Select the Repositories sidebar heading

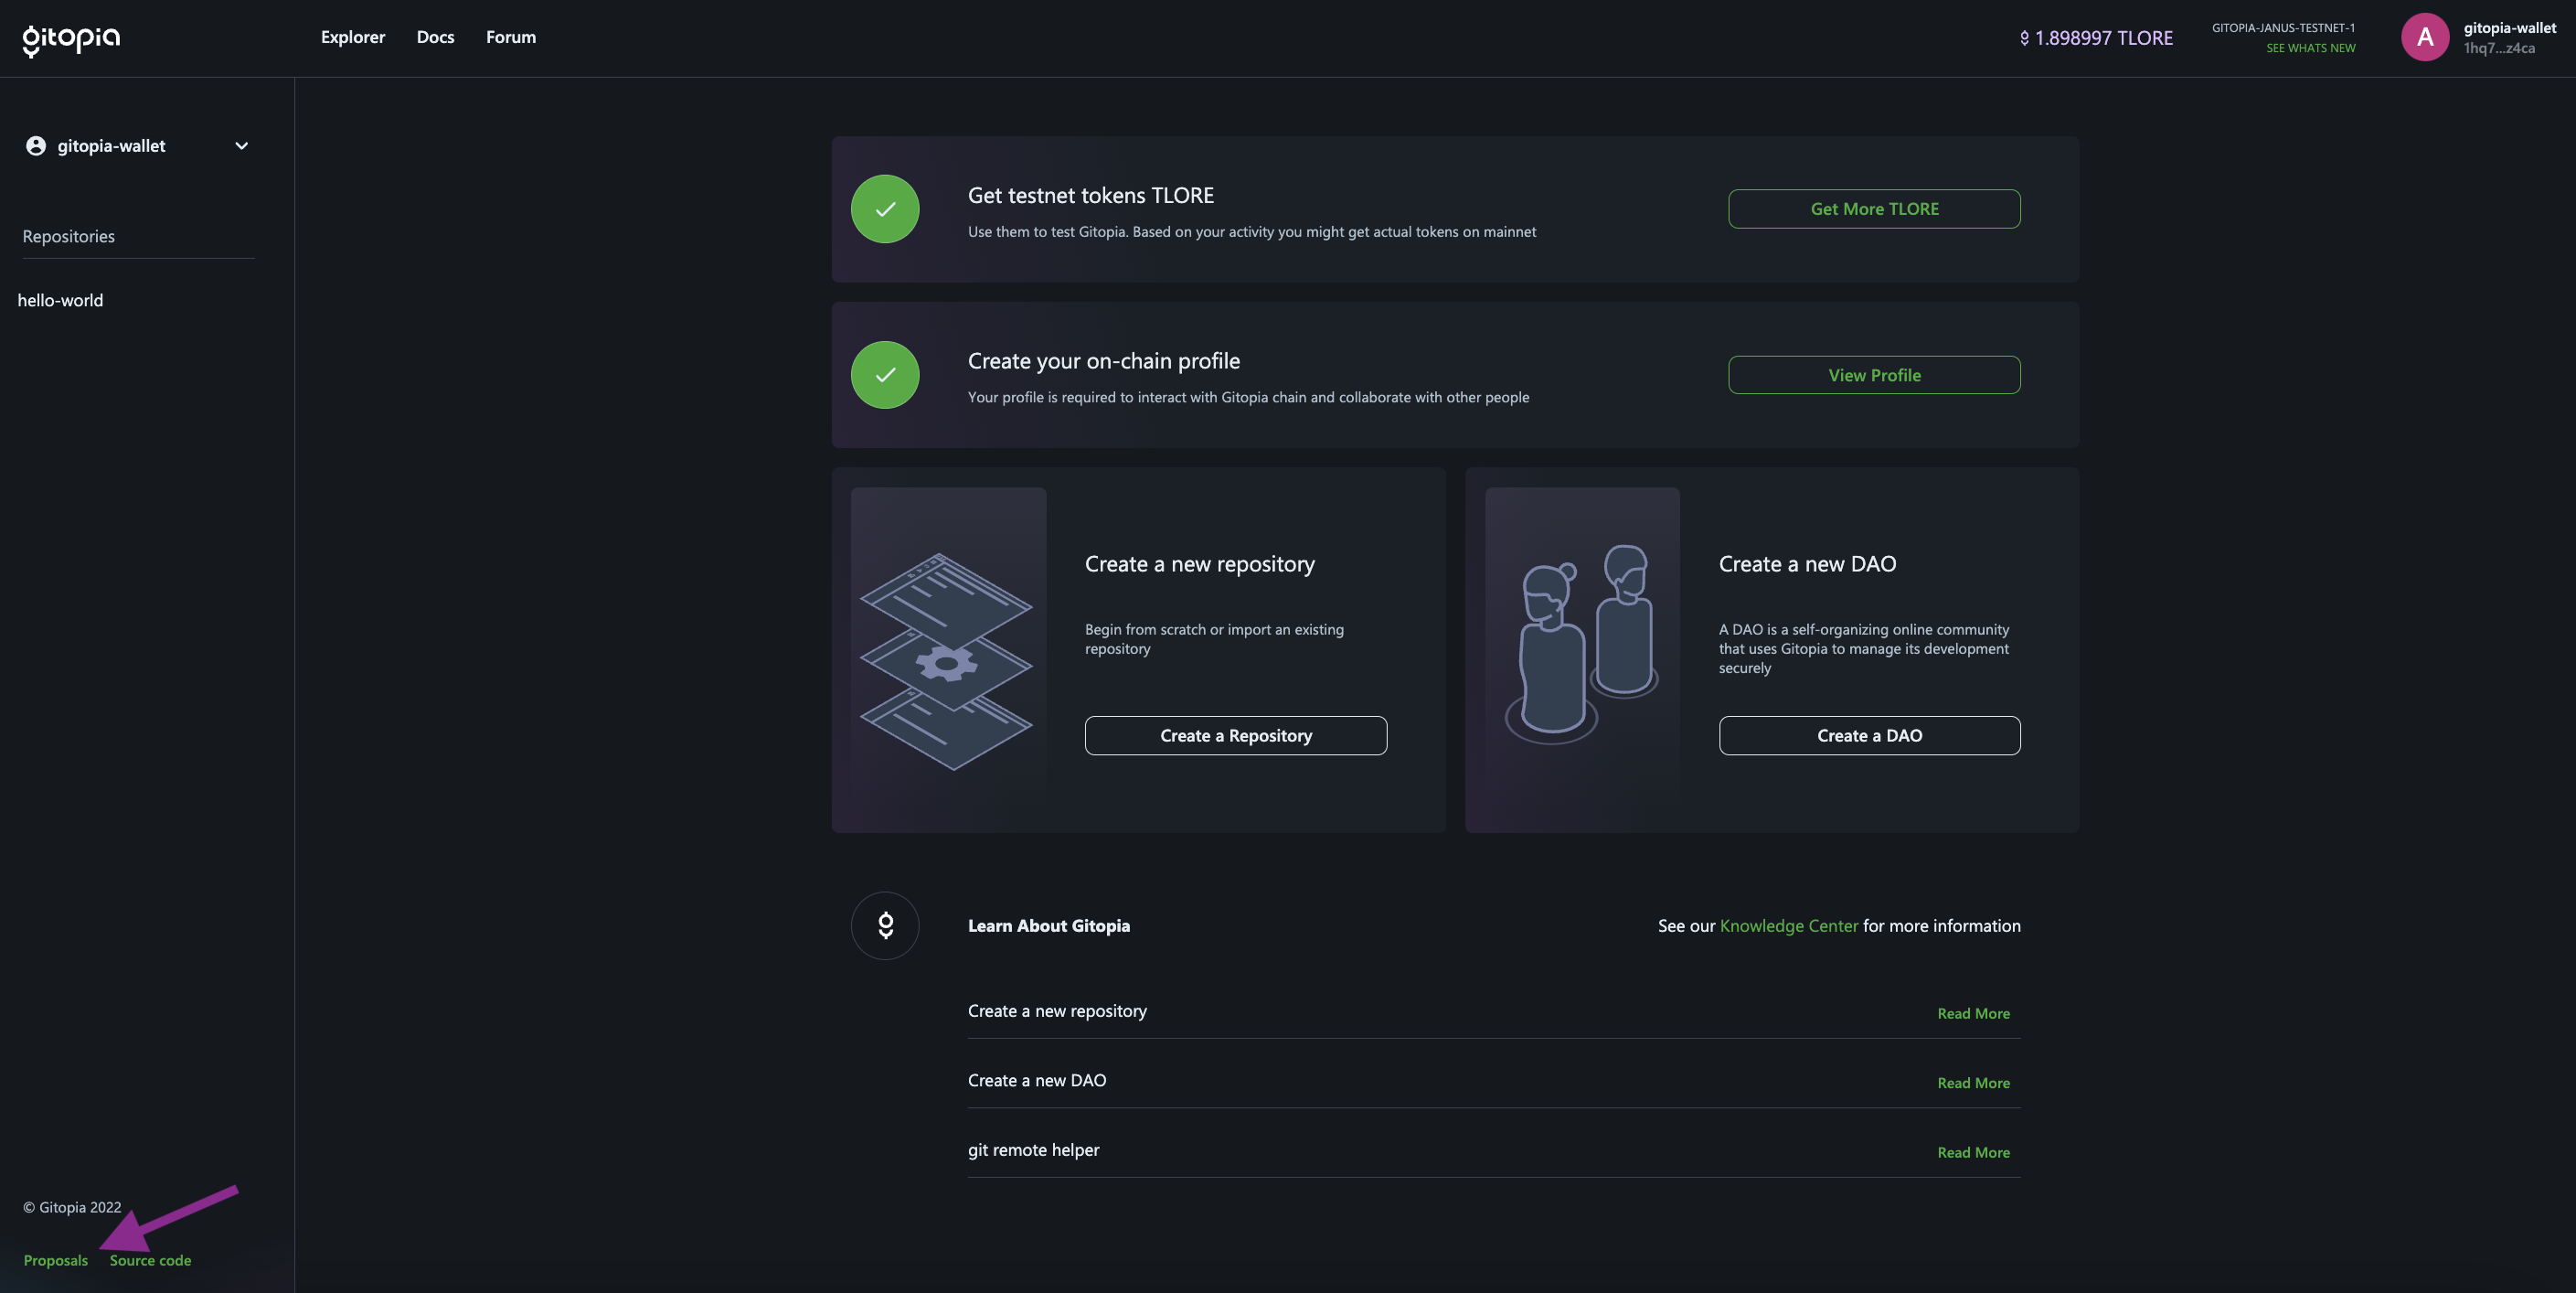click(x=69, y=236)
